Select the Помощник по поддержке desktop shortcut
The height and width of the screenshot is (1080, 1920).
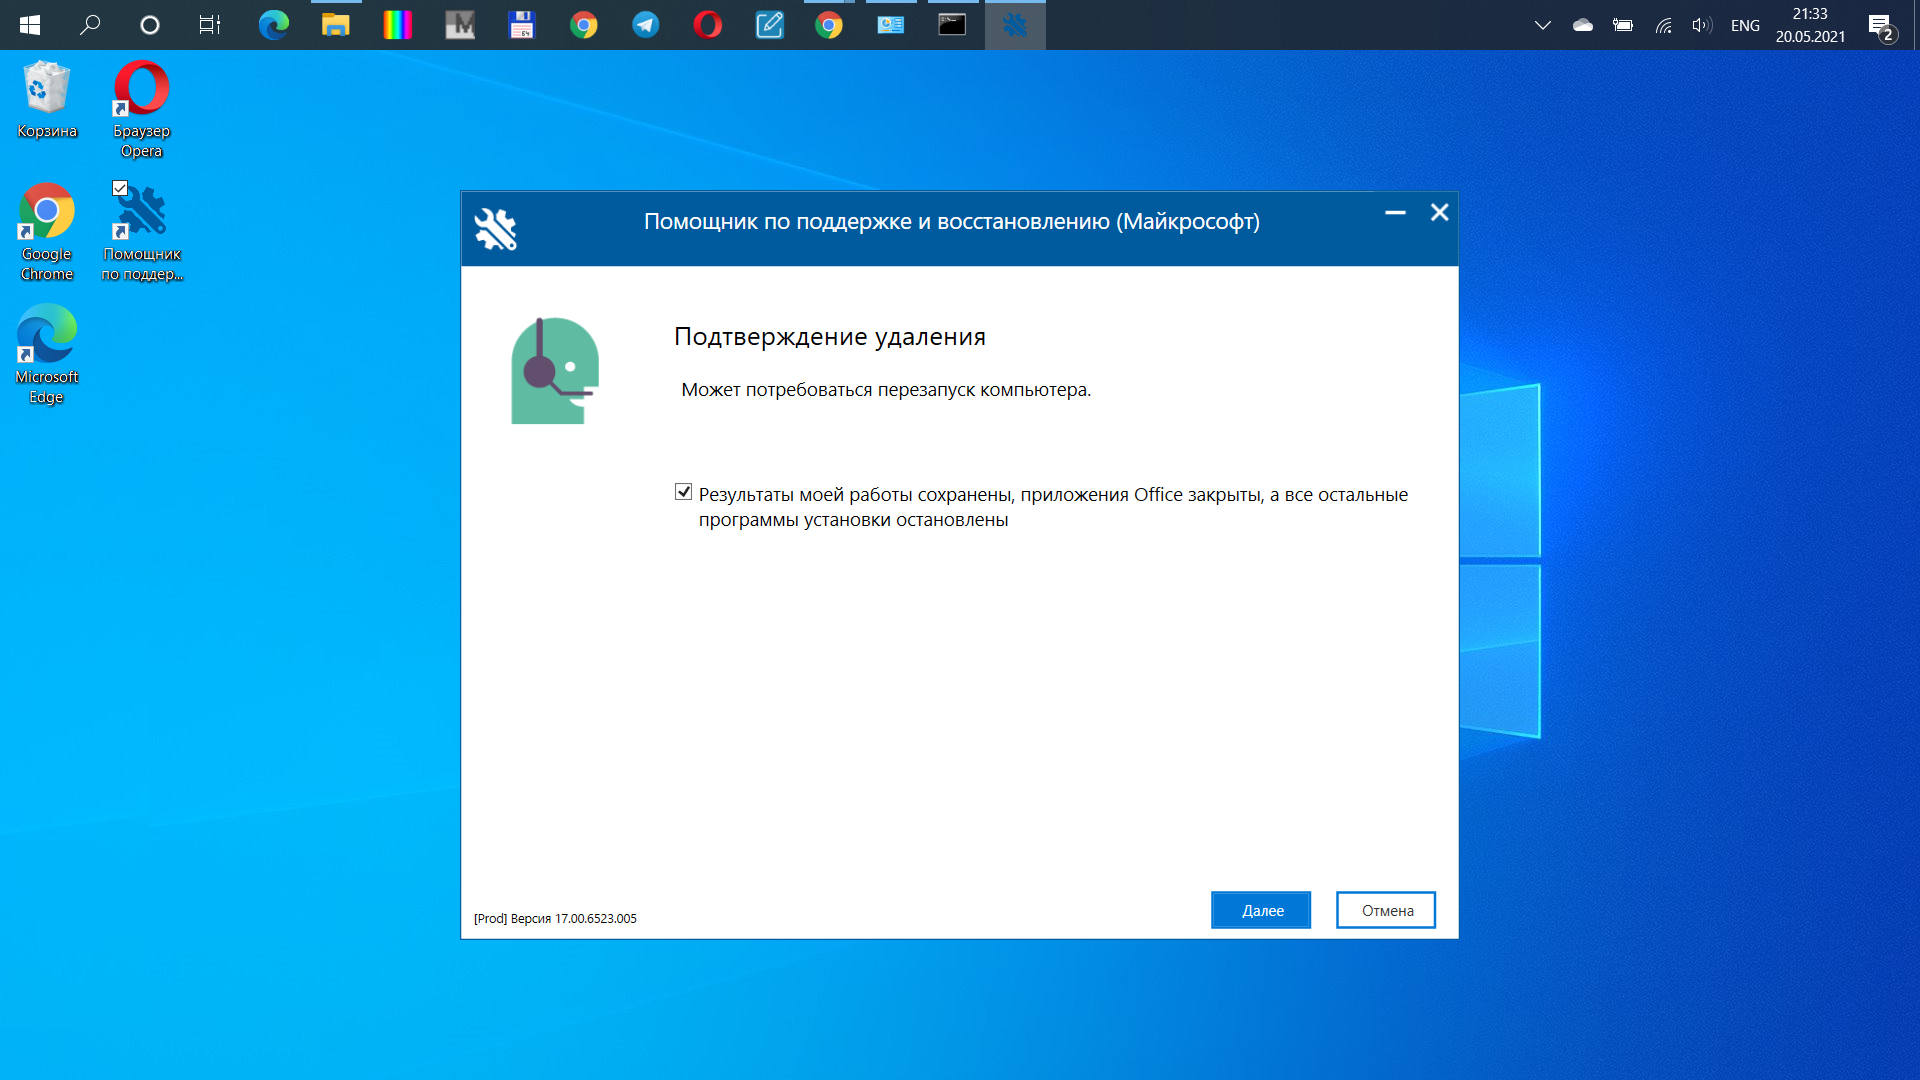coord(142,232)
